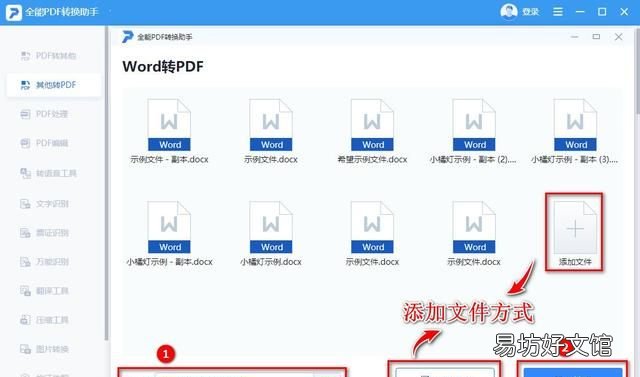
Task: Select the file 小橘灯示例 - 副本 (2)
Action: [473, 131]
